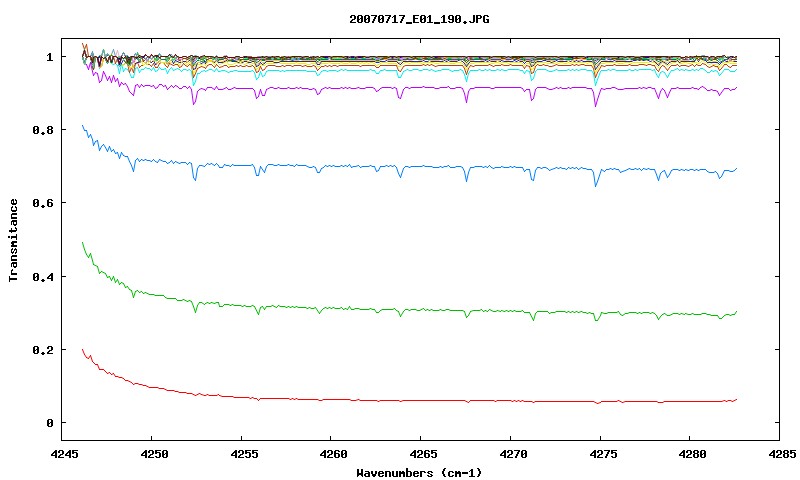Click the y-axis tick label 0.6
The image size is (800, 480).
(x=43, y=203)
